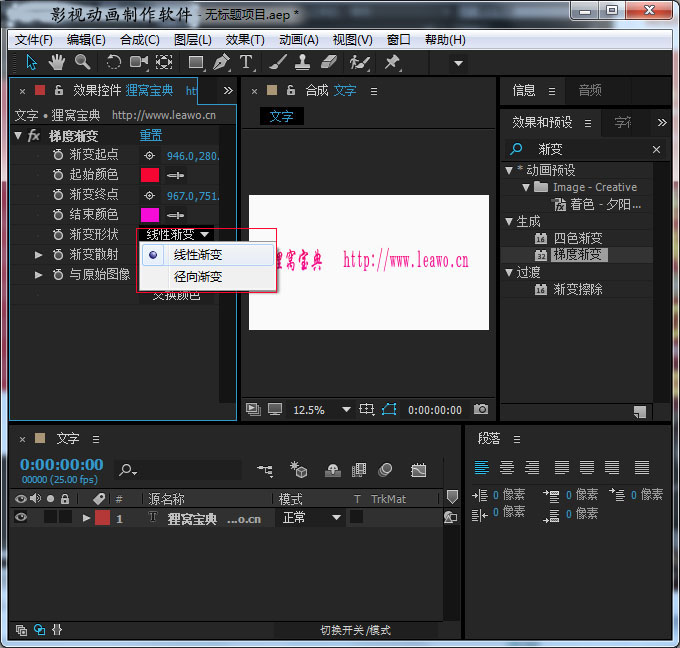Toggle stopwatch for 结束颜色

coord(58,214)
